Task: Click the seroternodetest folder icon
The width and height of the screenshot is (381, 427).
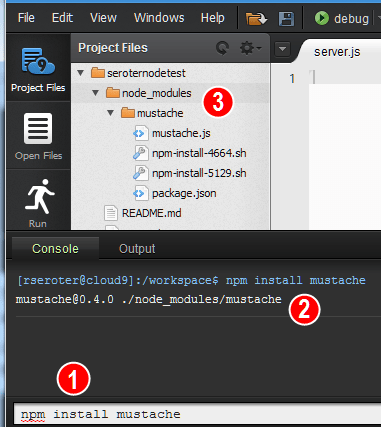Action: (98, 72)
